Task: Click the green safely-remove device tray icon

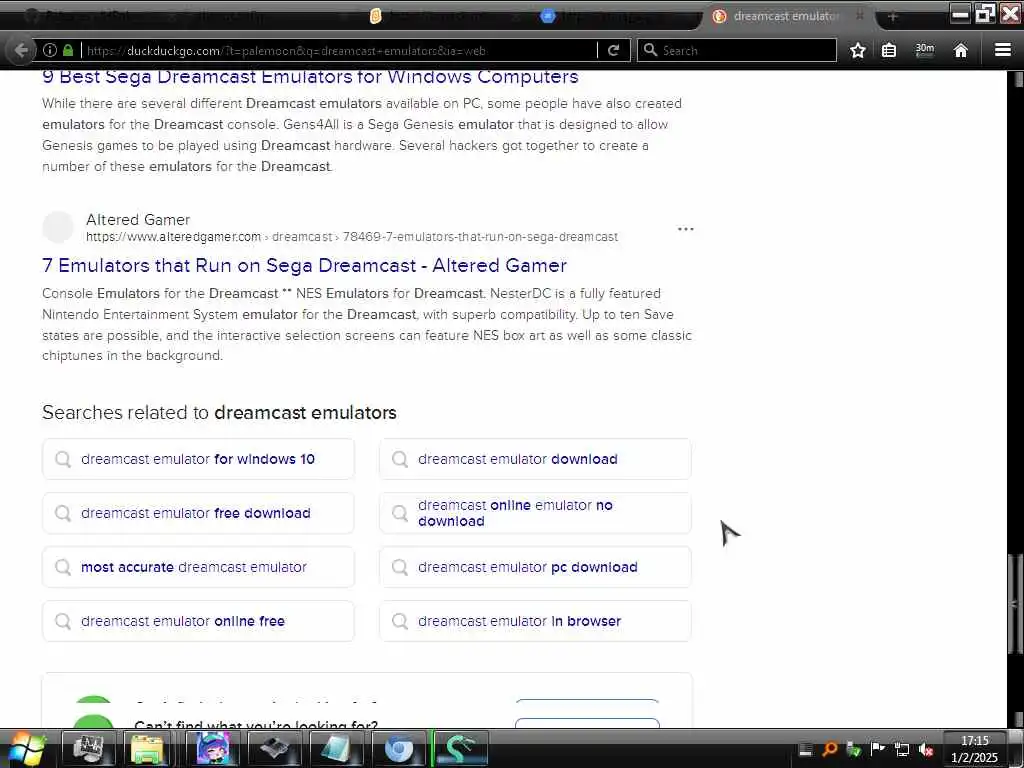Action: tap(853, 749)
